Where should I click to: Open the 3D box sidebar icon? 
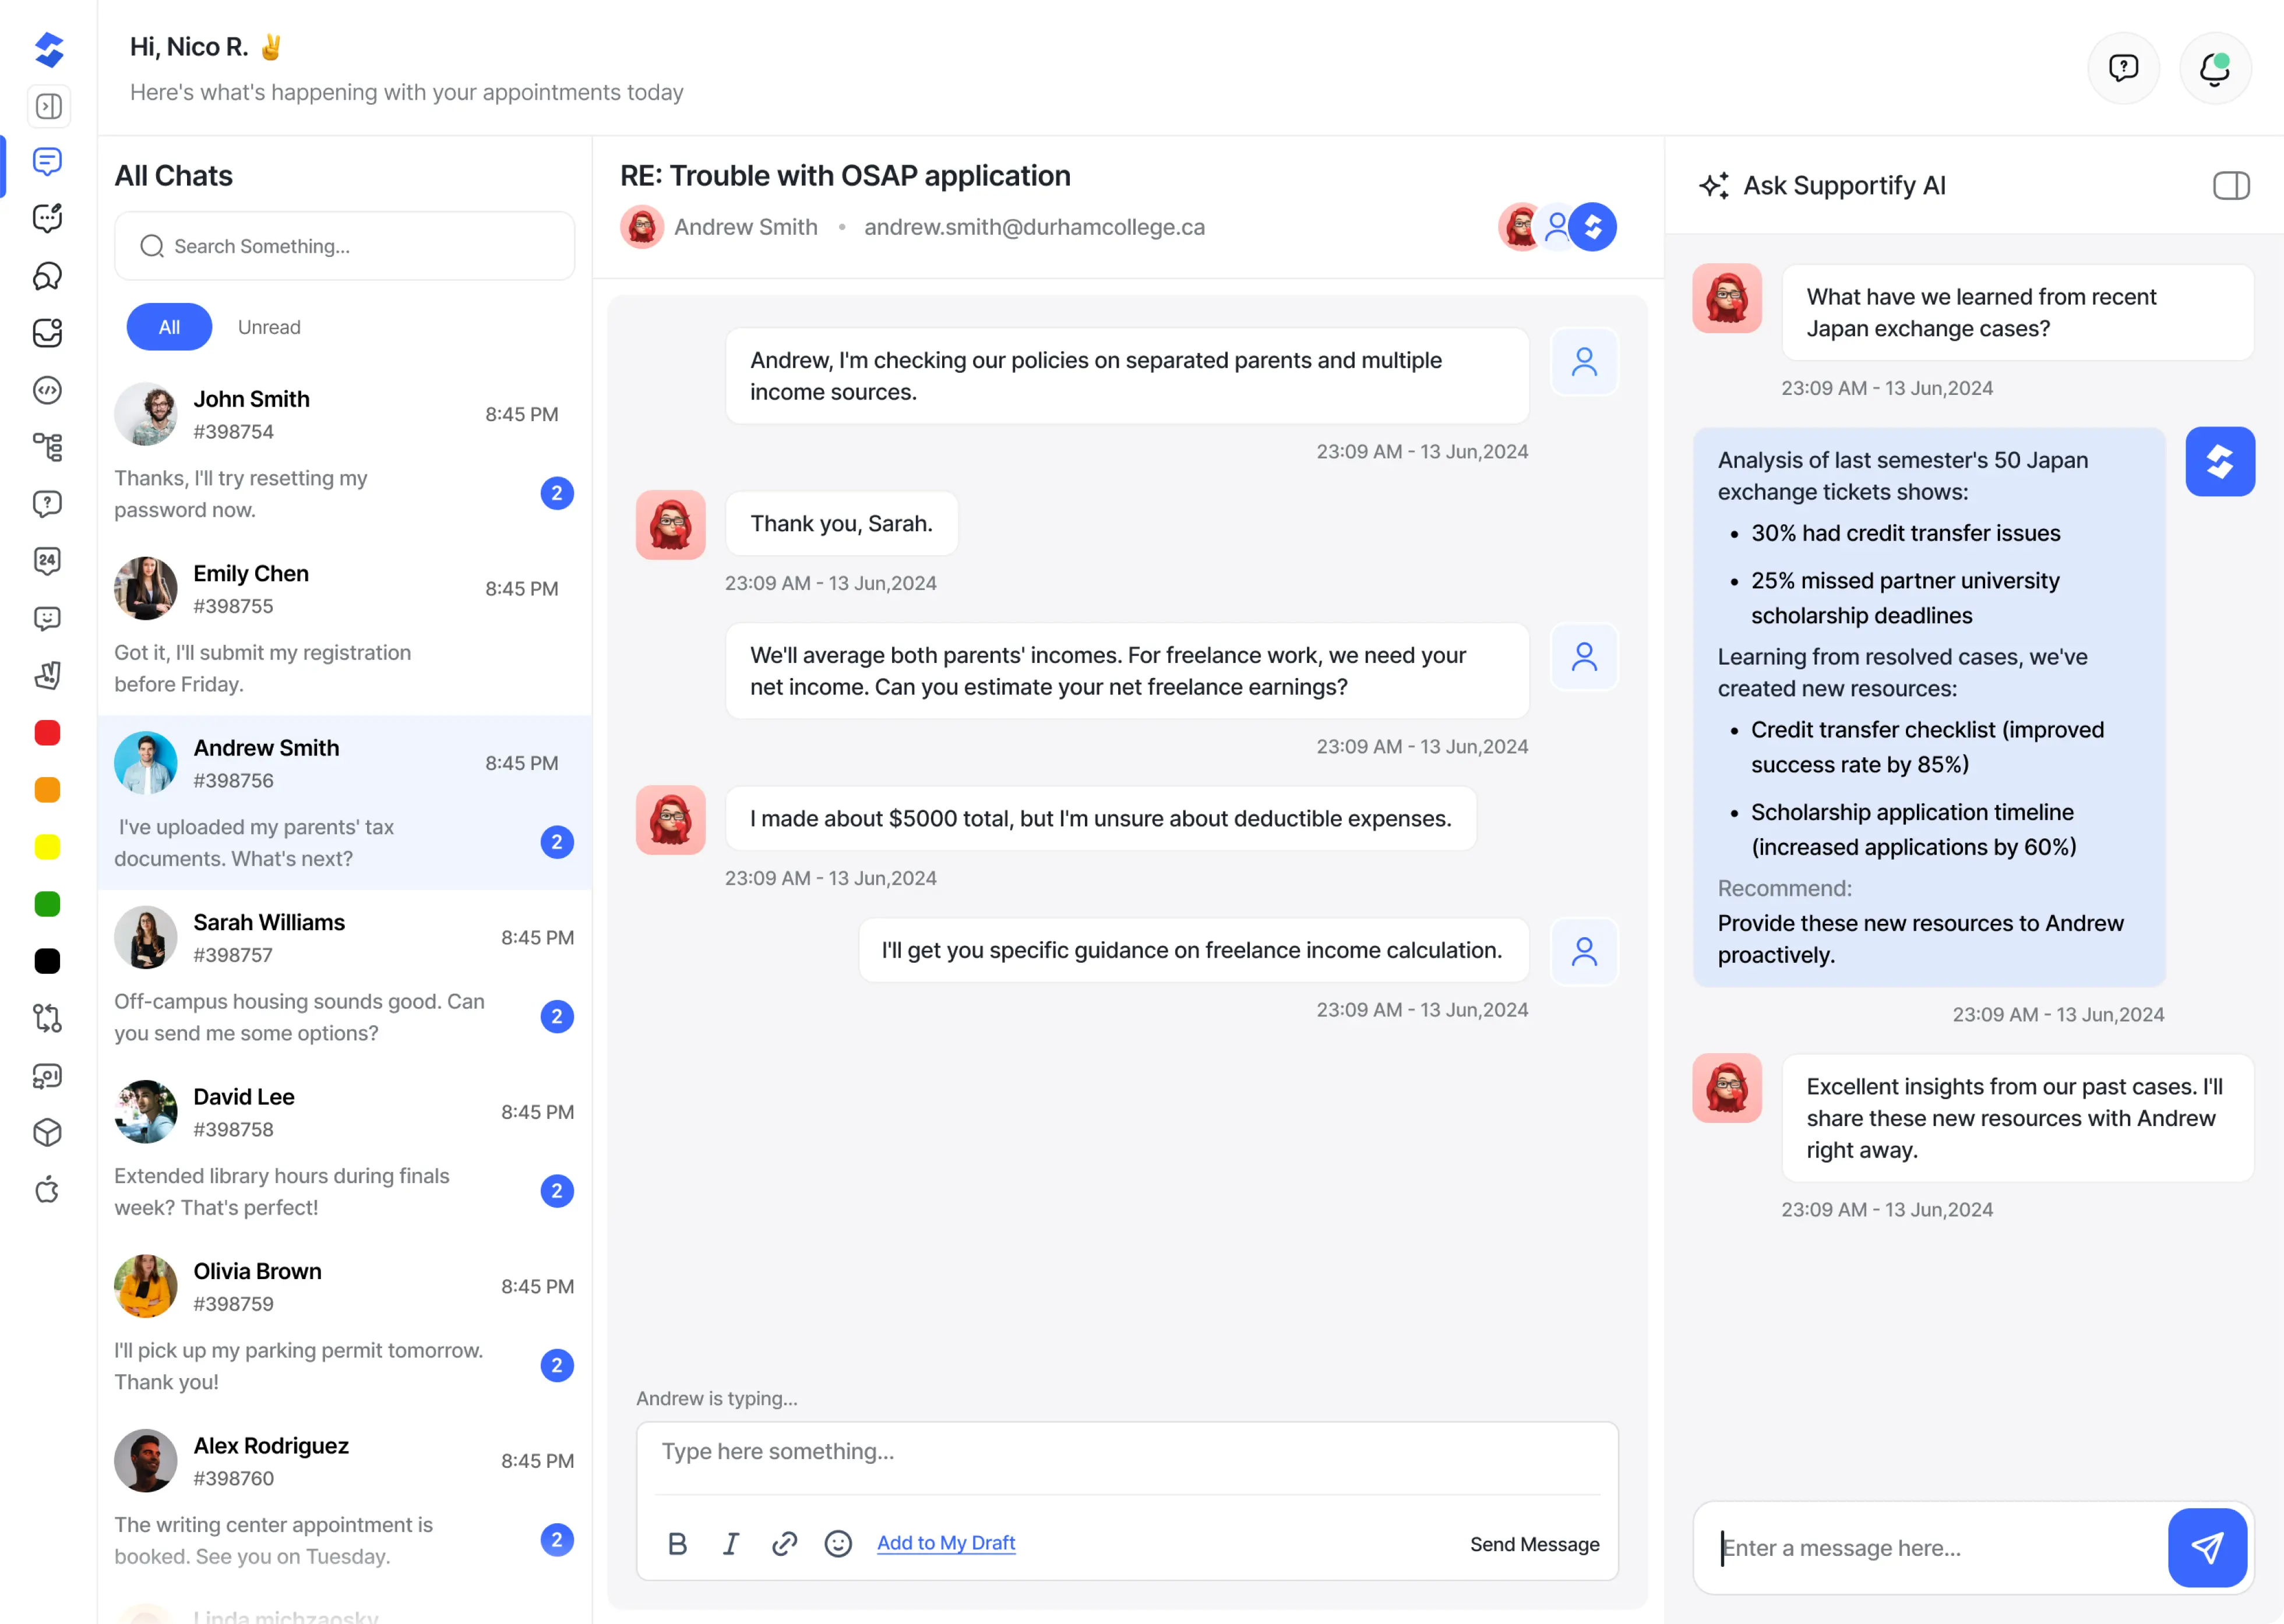coord(47,1133)
